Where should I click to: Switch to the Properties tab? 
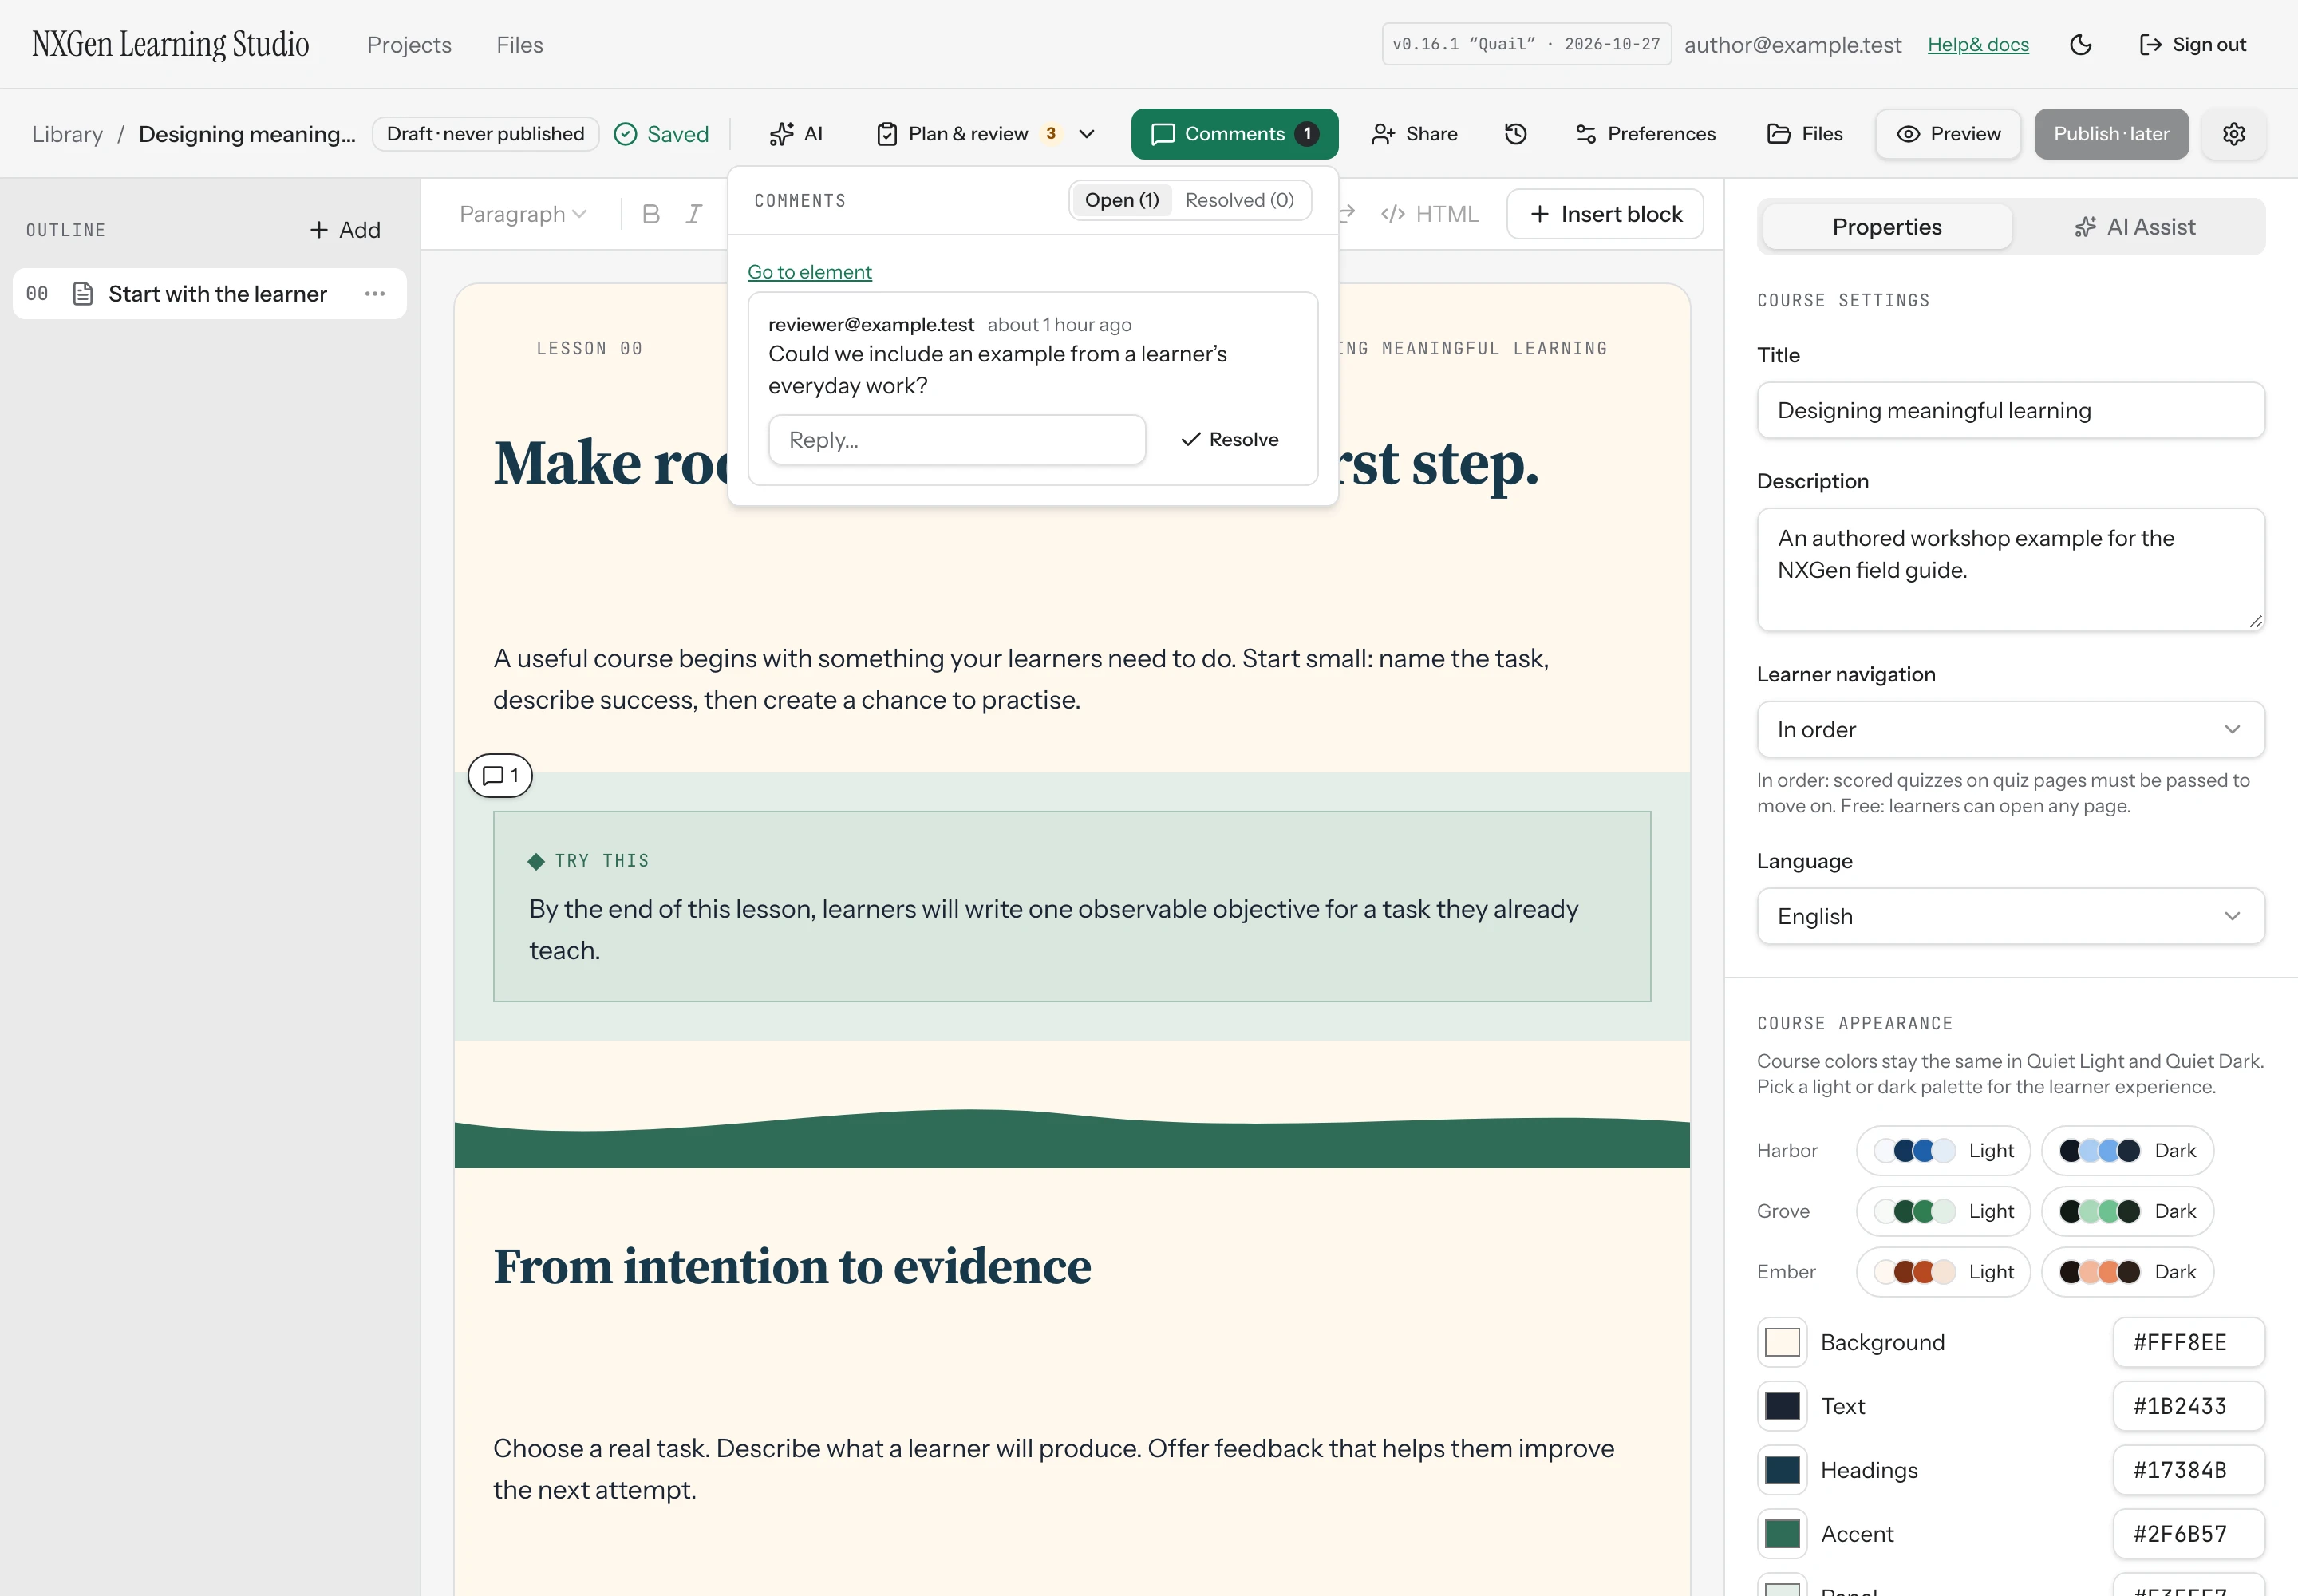[x=1886, y=227]
